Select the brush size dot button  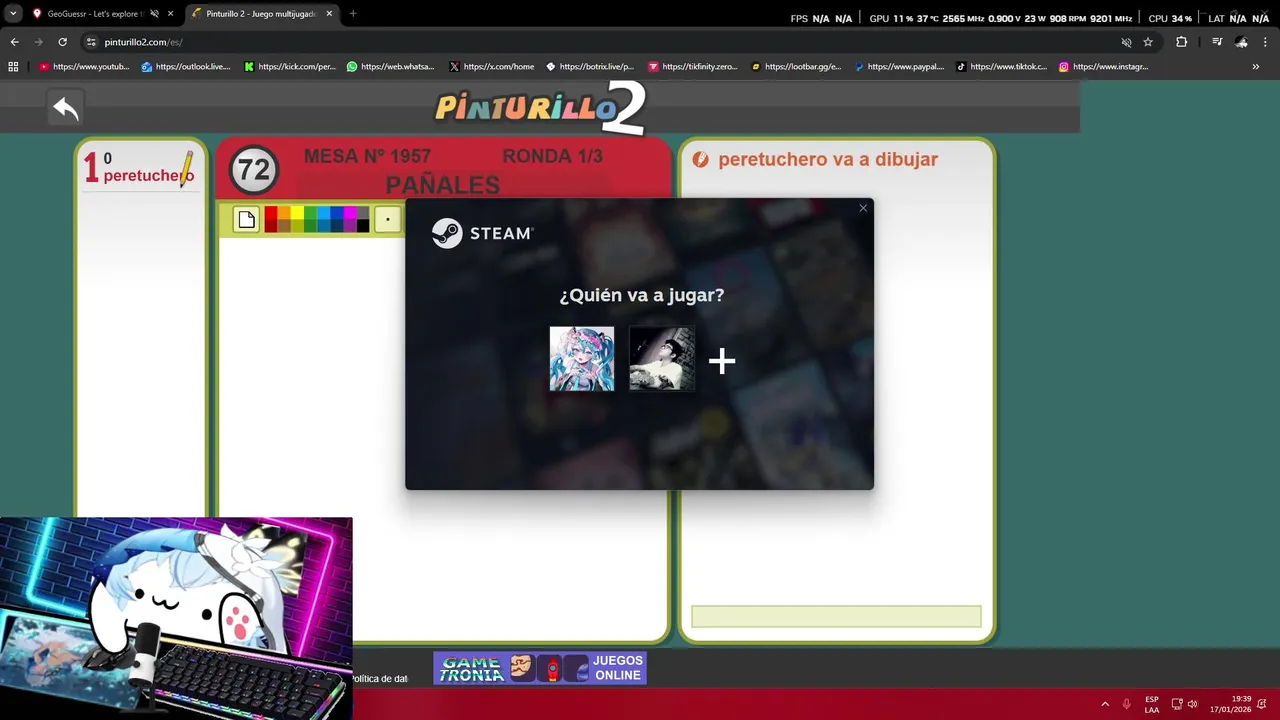point(388,220)
